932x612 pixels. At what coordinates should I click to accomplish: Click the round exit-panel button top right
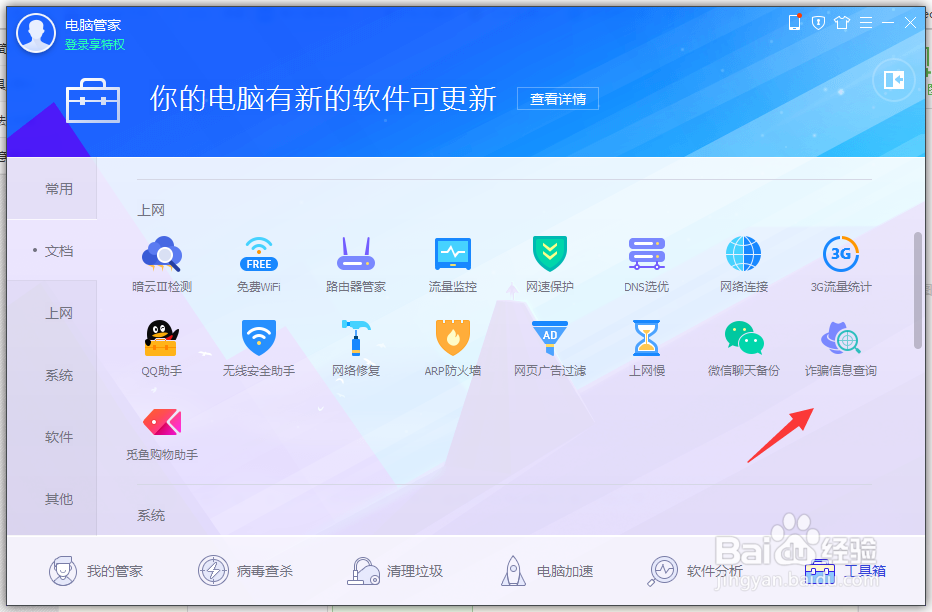click(x=893, y=80)
